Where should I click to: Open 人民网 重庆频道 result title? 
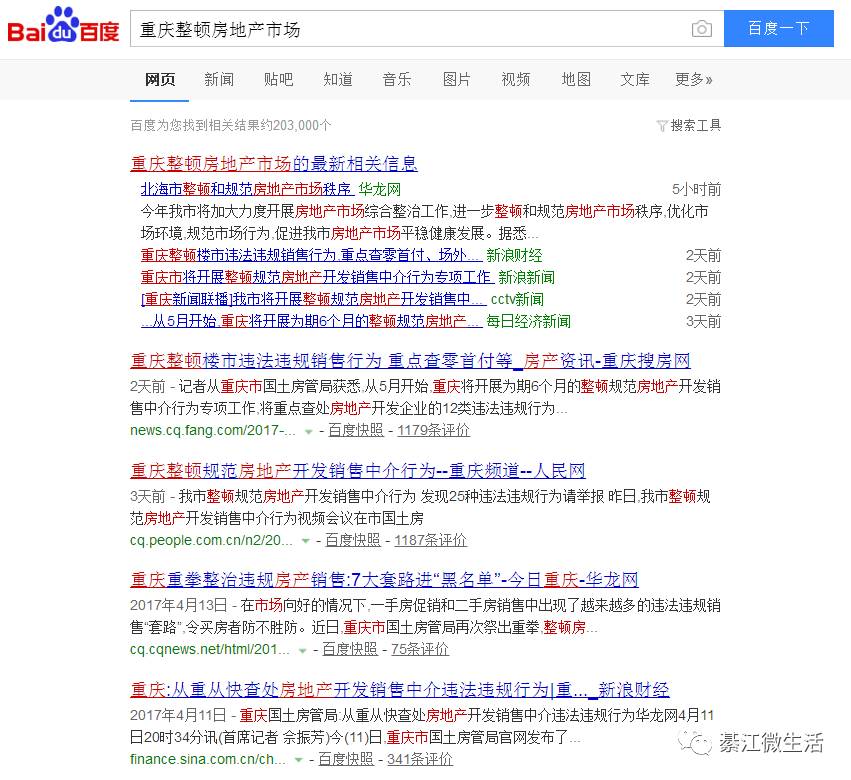358,471
